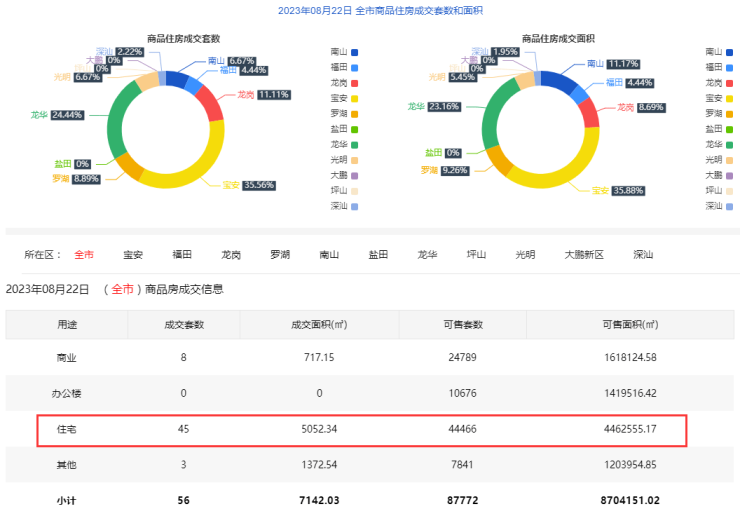Open the 福田 district tab

182,255
